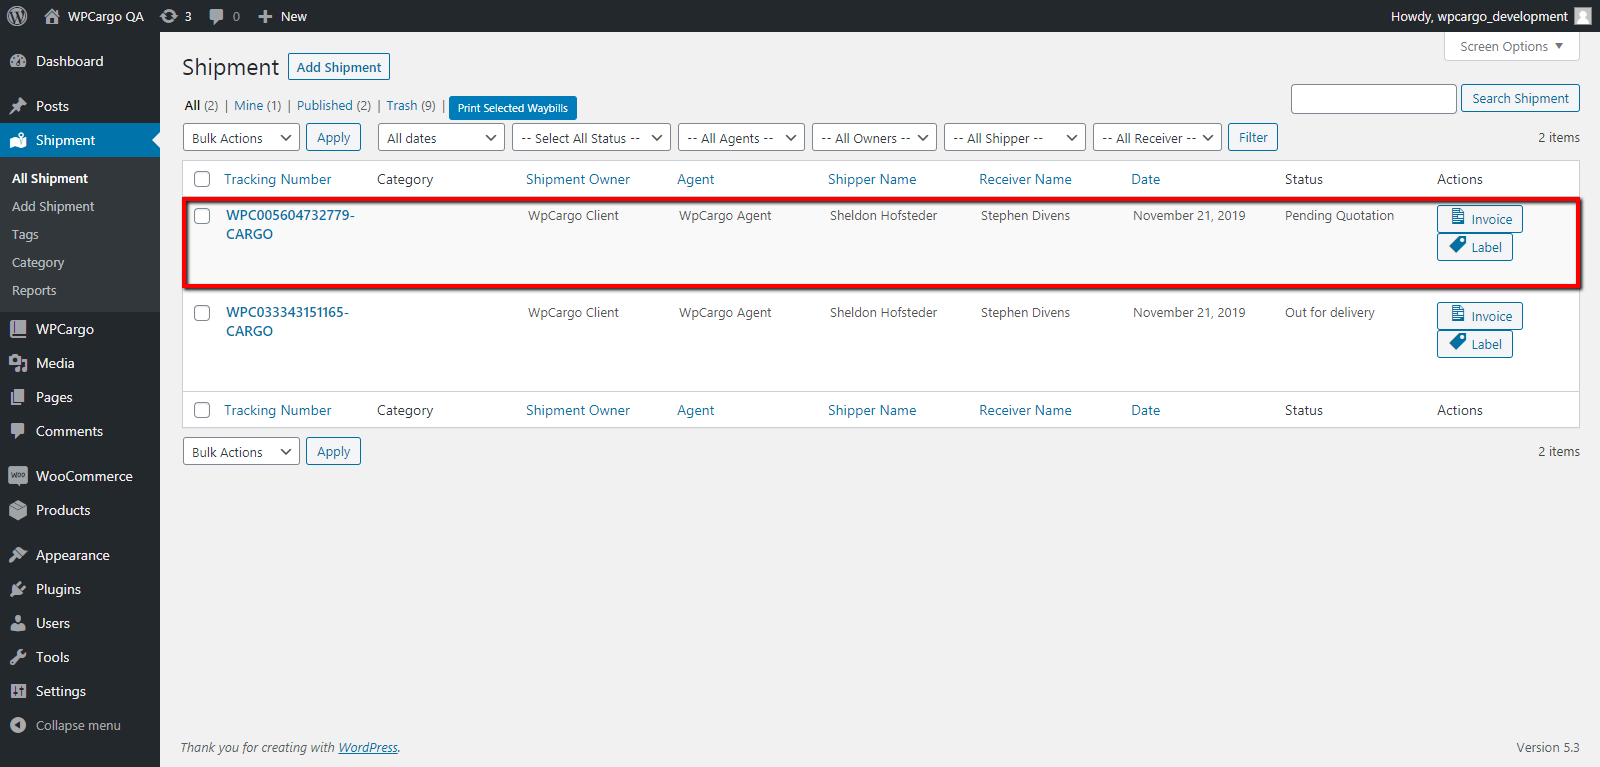Click the Tools wrench icon in sidebar
1600x767 pixels.
[18, 657]
